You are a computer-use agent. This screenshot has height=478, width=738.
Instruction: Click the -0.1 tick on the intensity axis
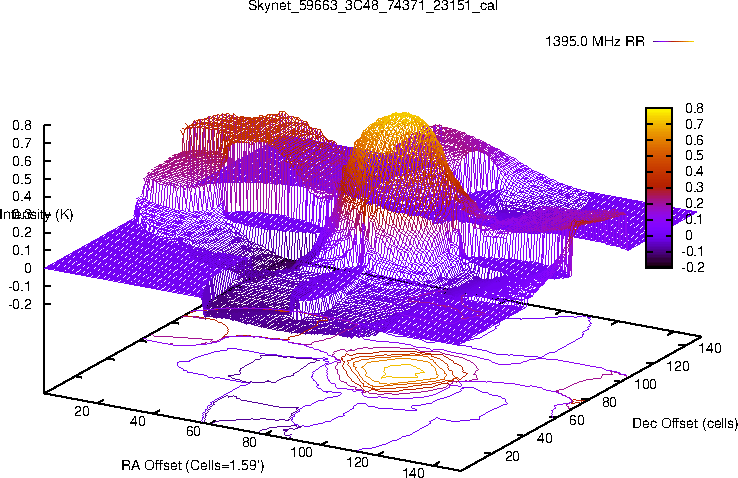coord(20,287)
